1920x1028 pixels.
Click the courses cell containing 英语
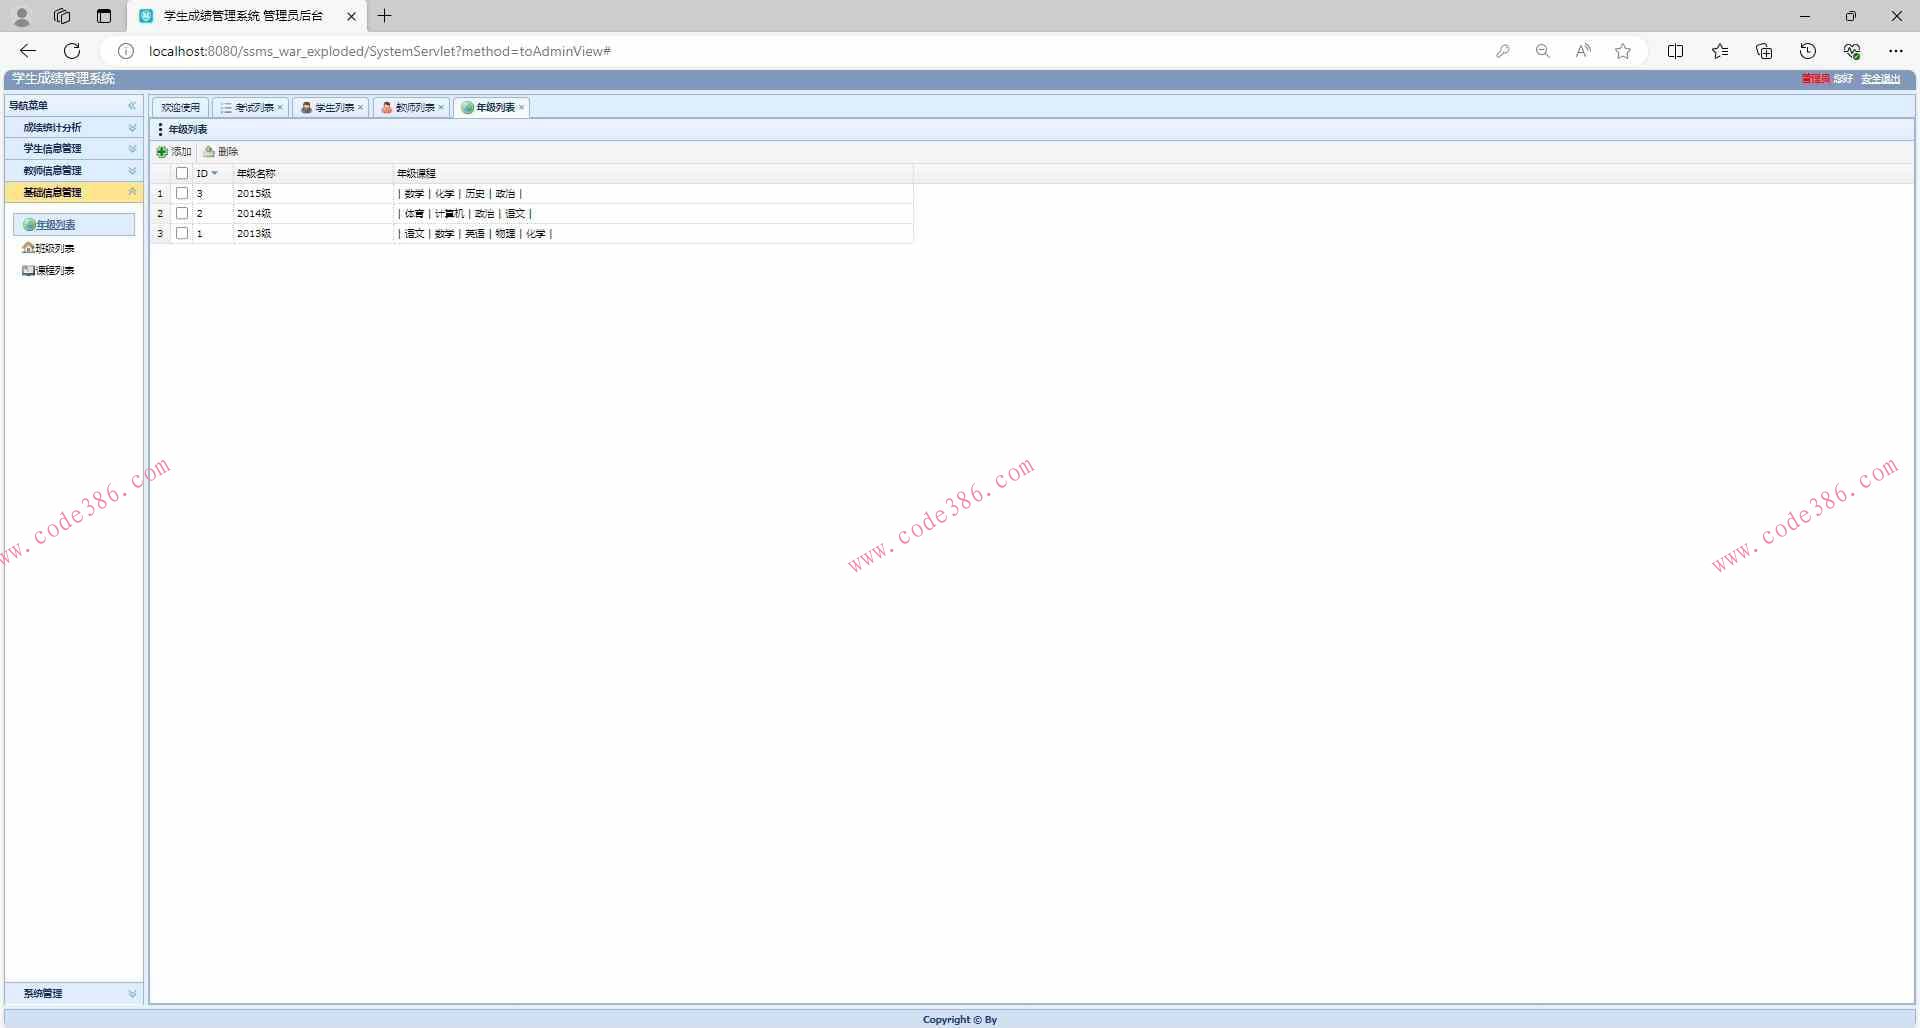pyautogui.click(x=653, y=234)
